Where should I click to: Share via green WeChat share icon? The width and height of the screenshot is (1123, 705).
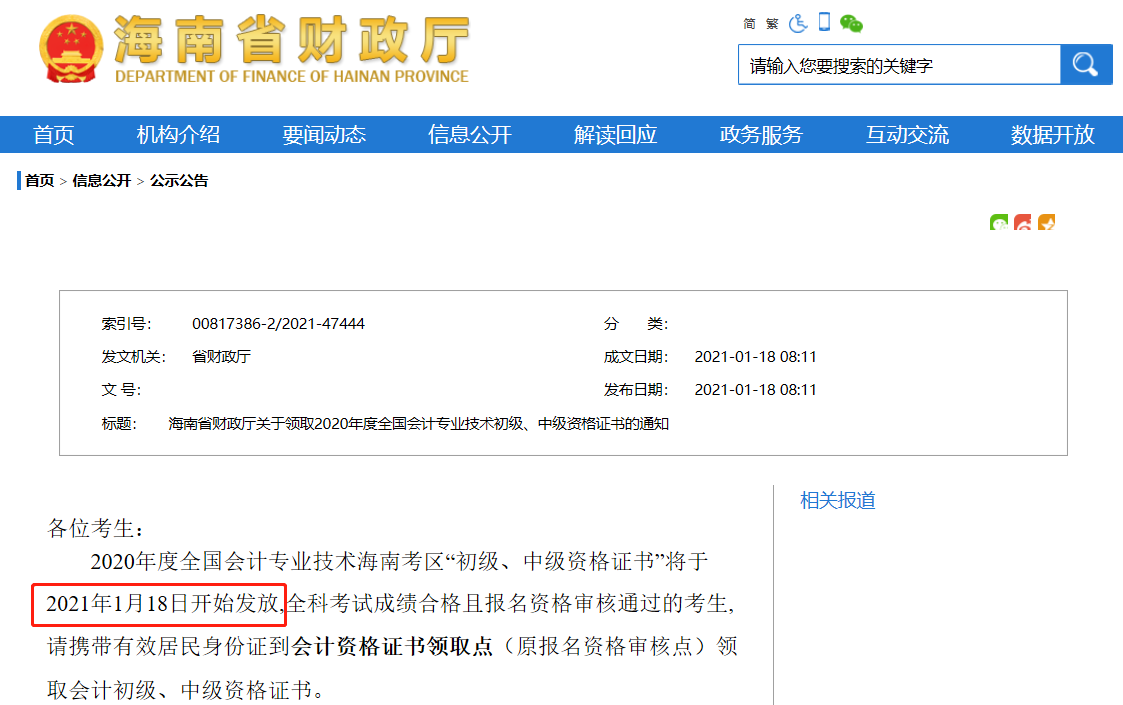pos(999,222)
